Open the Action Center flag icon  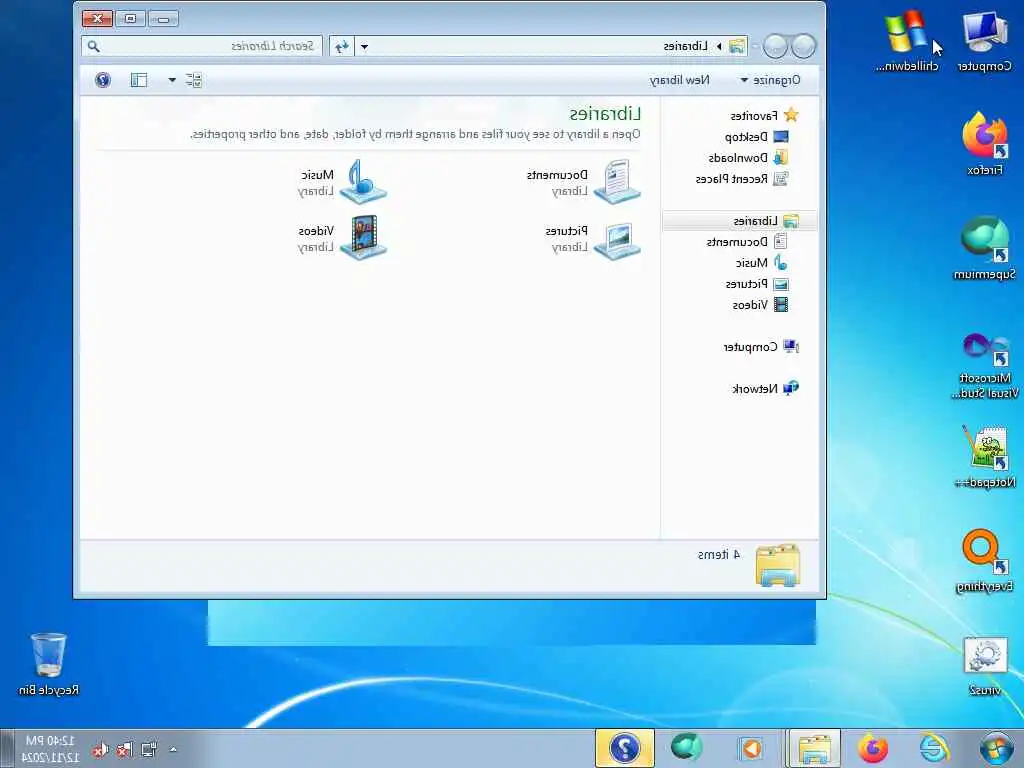tap(124, 749)
